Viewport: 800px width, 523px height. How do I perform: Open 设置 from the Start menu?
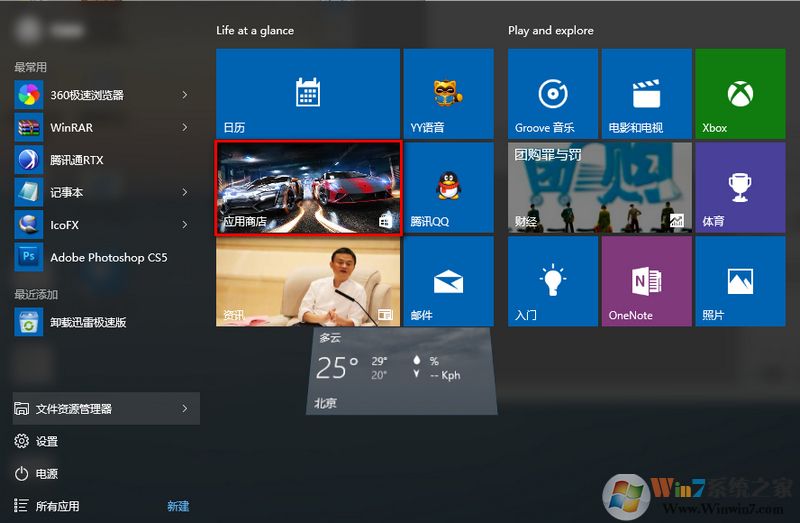(x=46, y=441)
